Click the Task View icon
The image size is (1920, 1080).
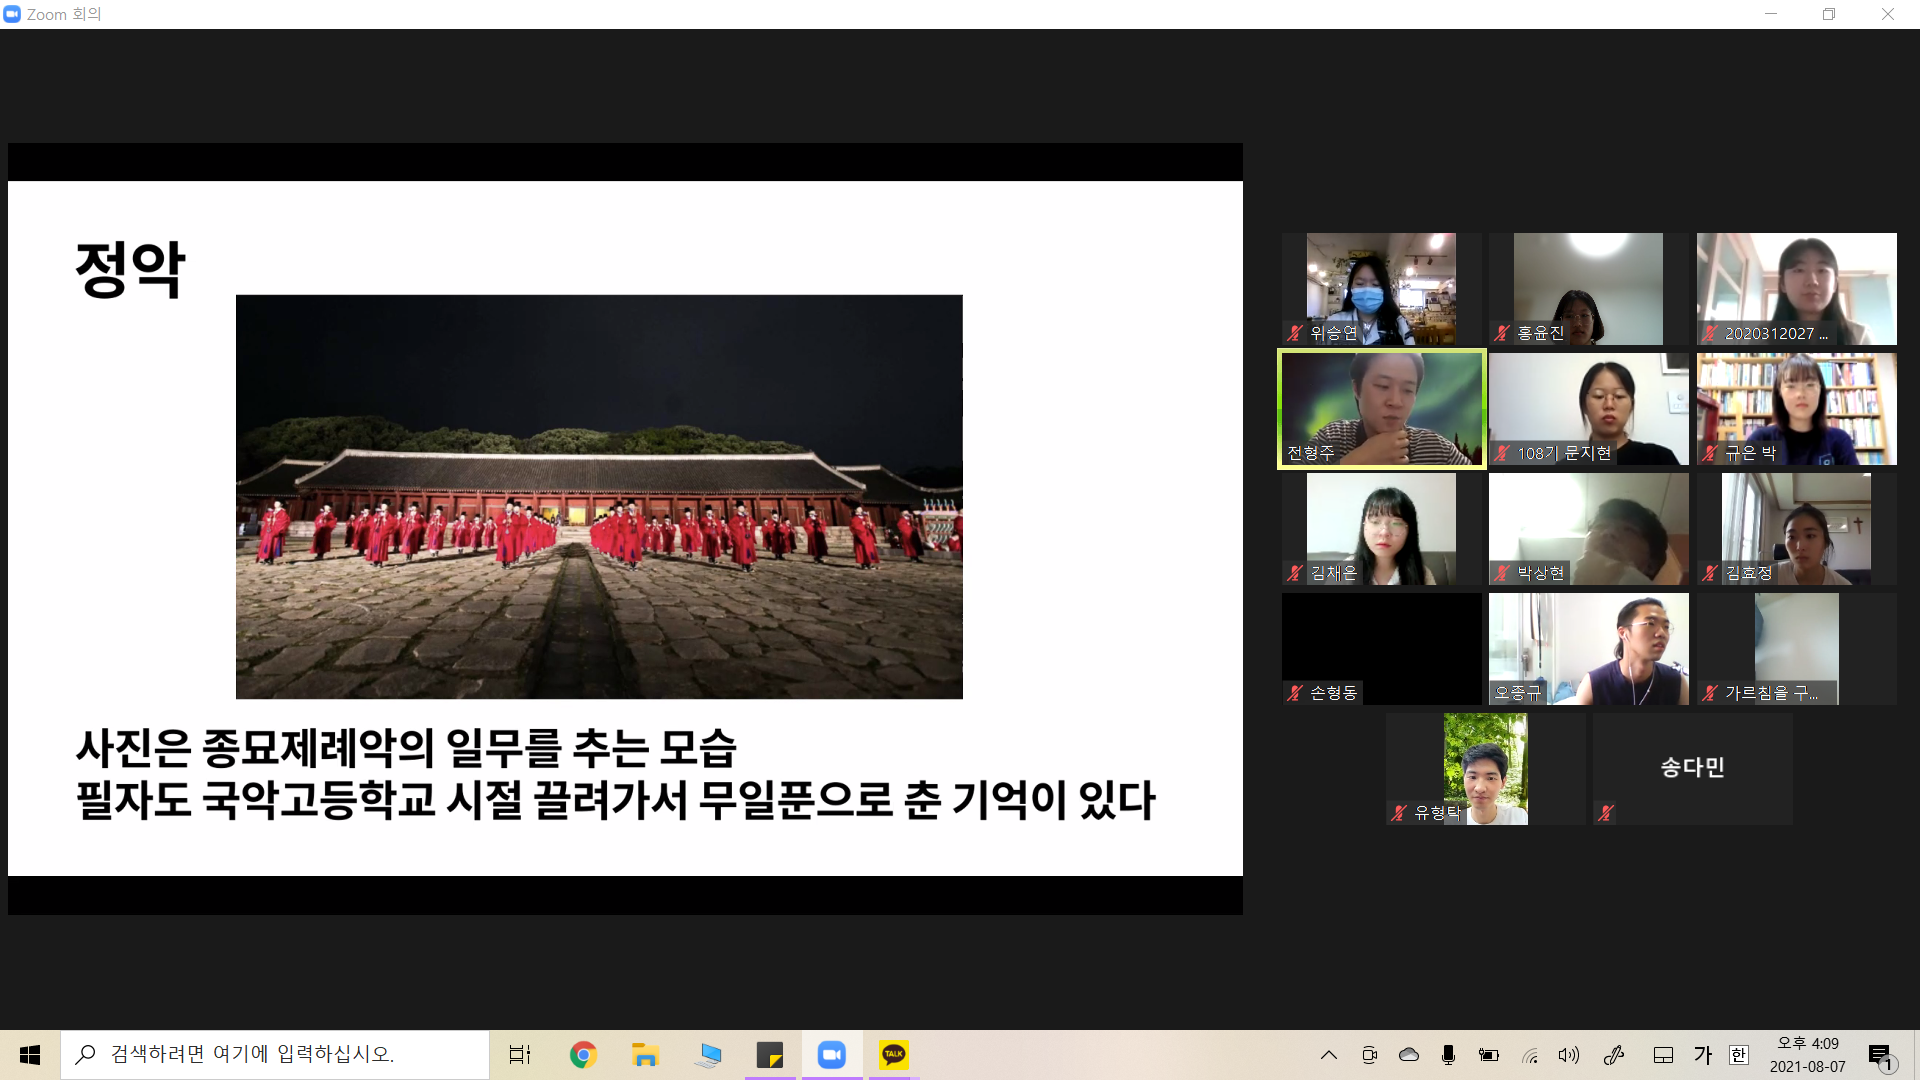520,1055
